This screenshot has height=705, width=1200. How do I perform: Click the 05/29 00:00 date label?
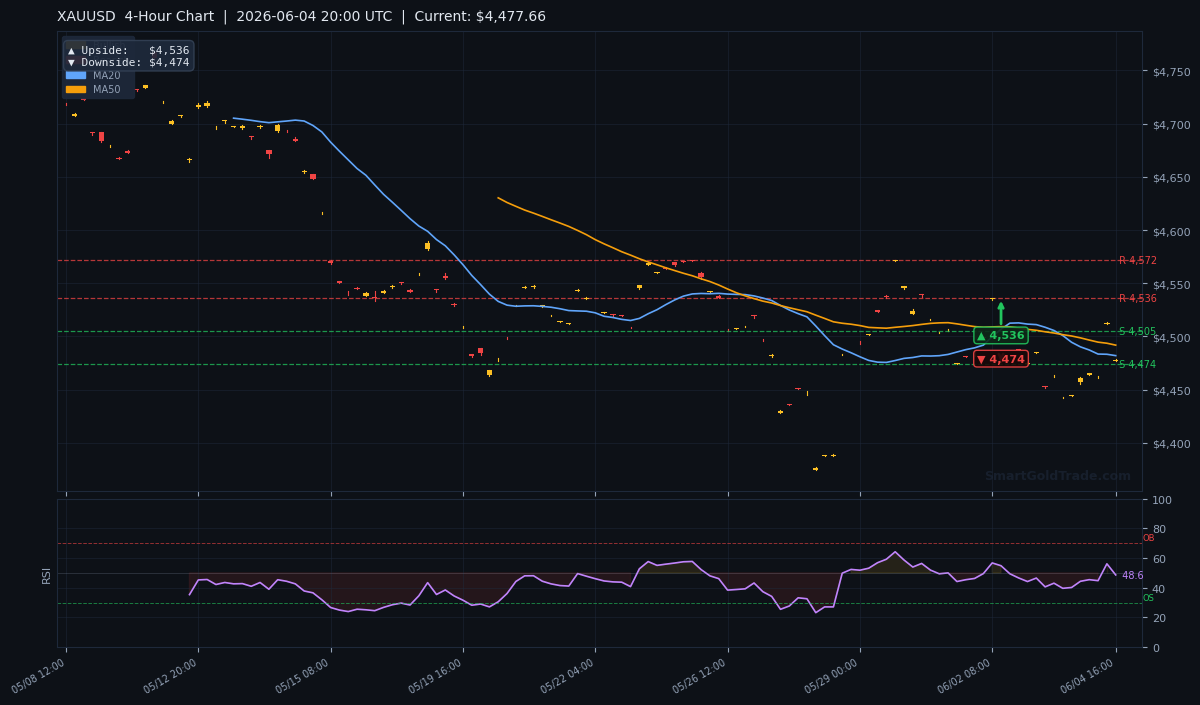[x=834, y=676]
